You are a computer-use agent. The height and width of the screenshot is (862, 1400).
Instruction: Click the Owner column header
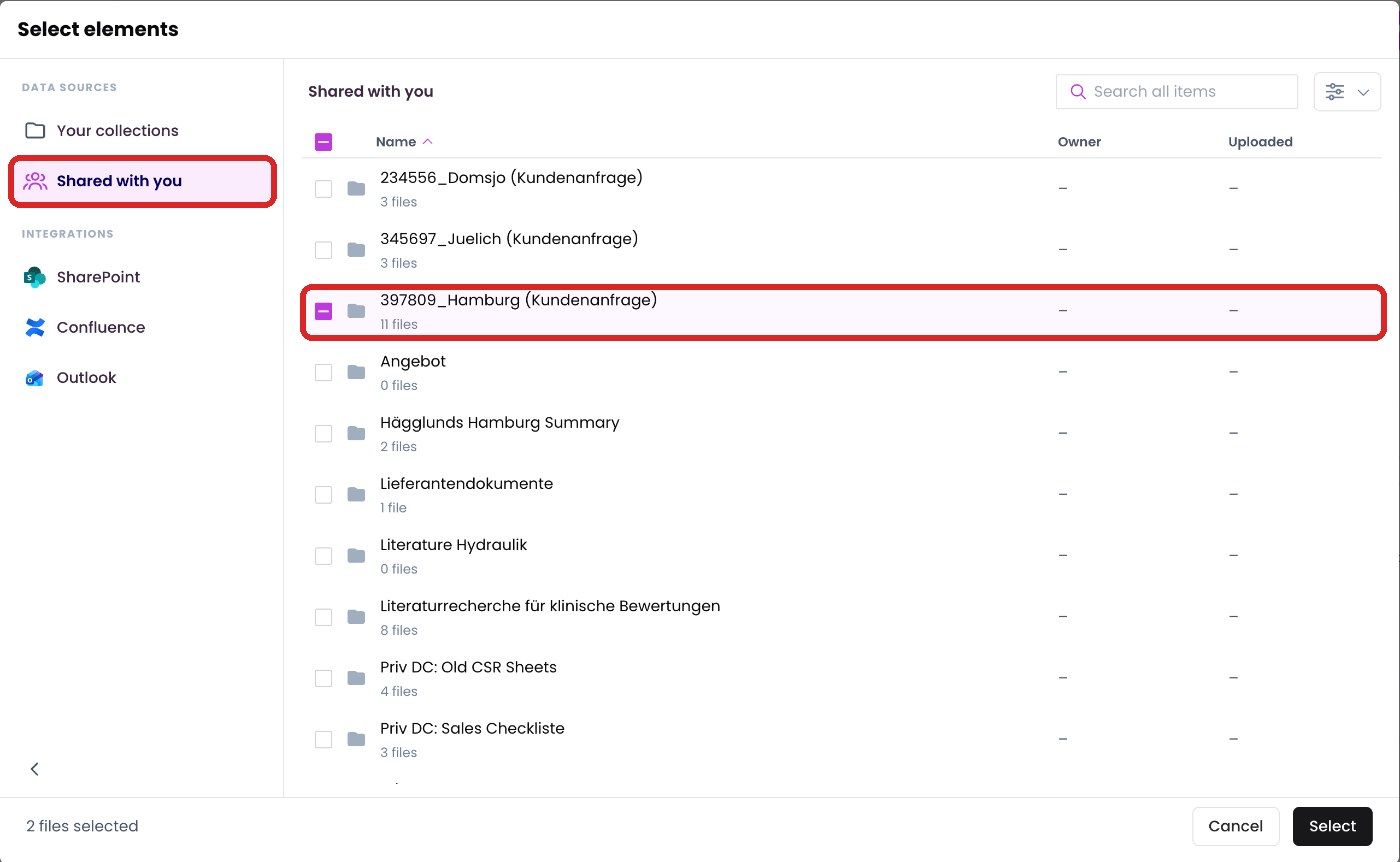(1079, 142)
